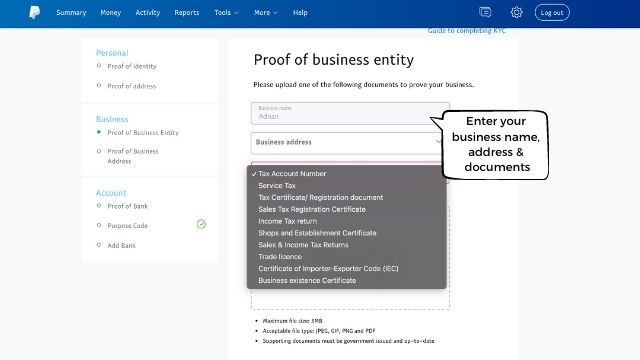Screen dimensions: 640x360
Task: Click the Business name input field
Action: click(x=350, y=113)
